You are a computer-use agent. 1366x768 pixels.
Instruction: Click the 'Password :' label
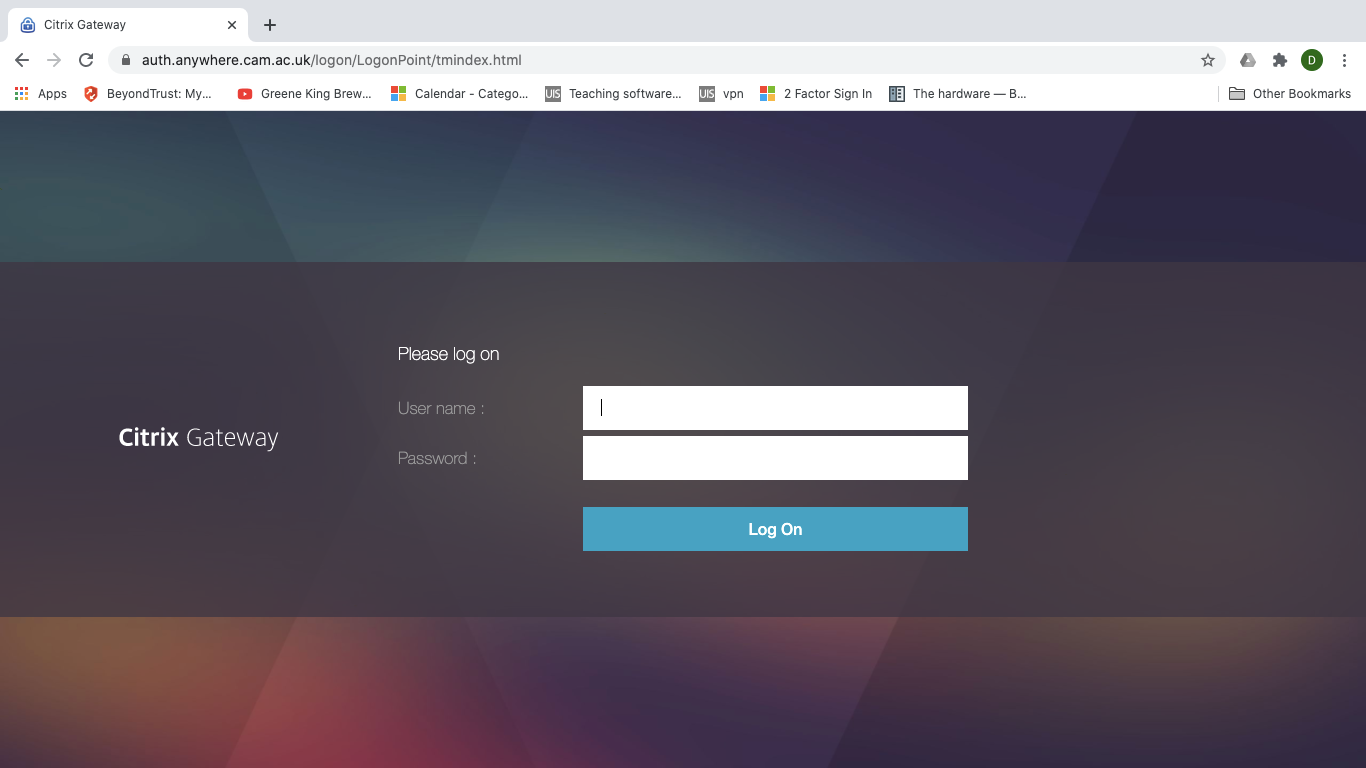pos(437,458)
